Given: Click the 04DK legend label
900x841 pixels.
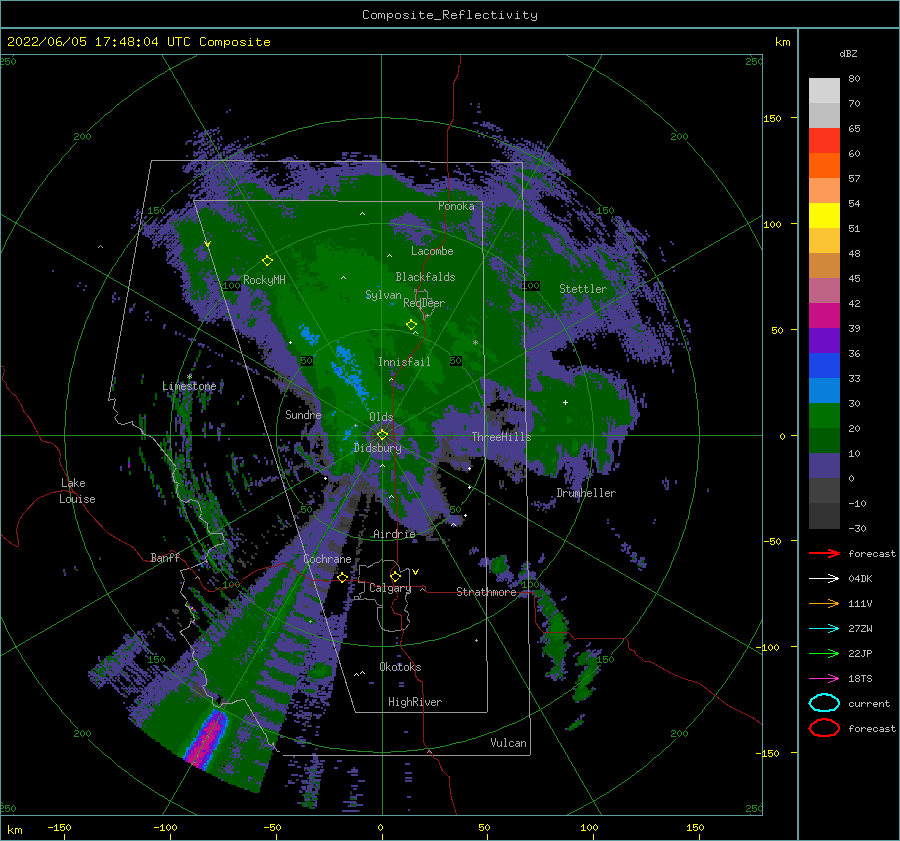Looking at the screenshot, I should 860,579.
